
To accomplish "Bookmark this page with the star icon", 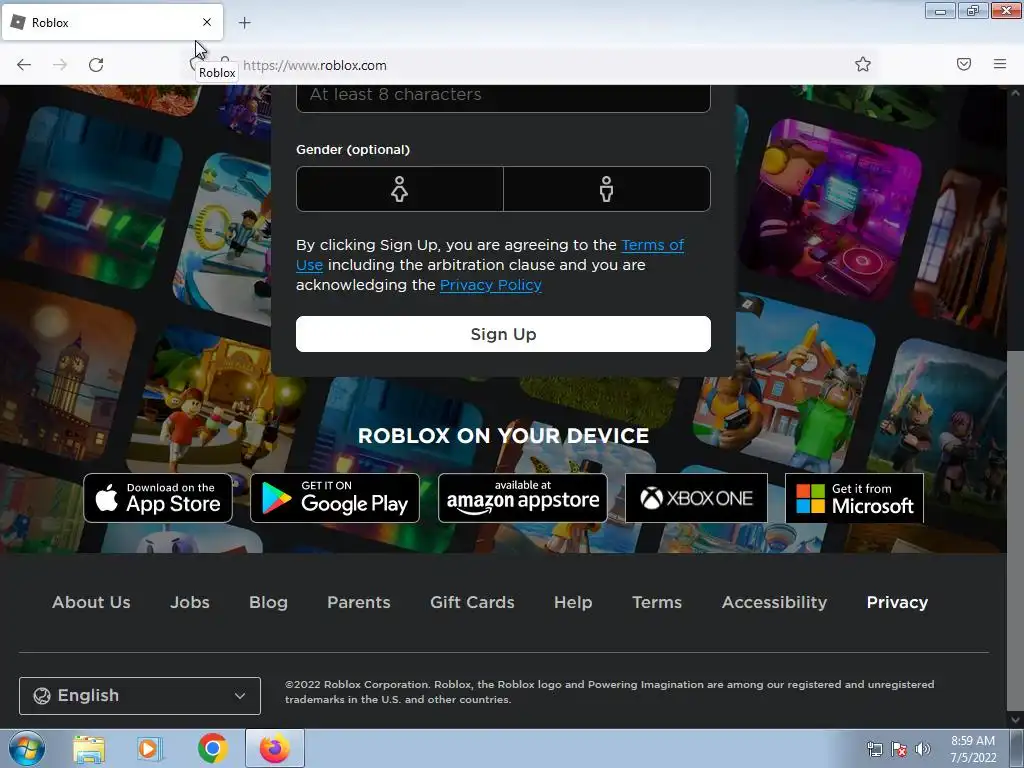I will pyautogui.click(x=863, y=64).
